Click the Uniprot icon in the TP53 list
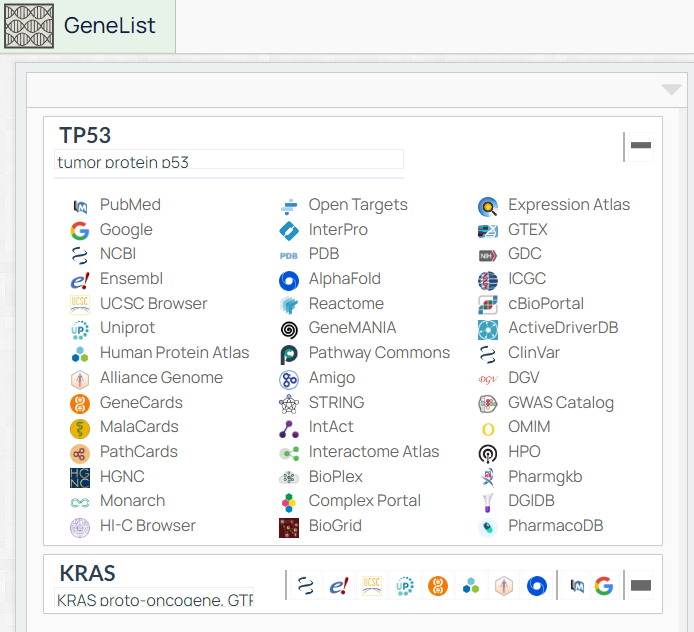Image resolution: width=694 pixels, height=632 pixels. (x=80, y=329)
